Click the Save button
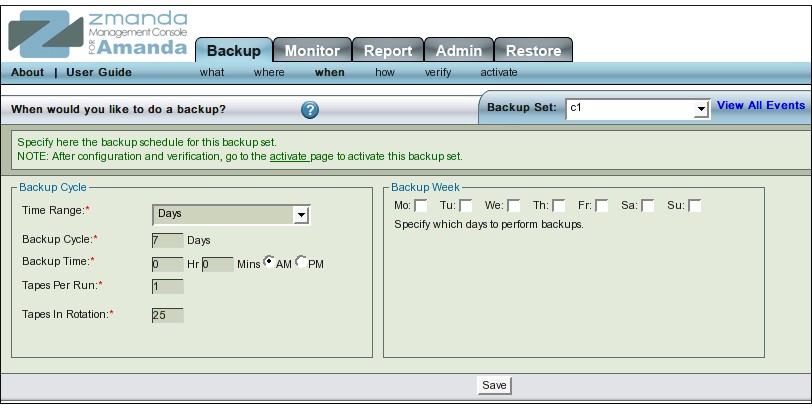This screenshot has width=812, height=409. [x=494, y=385]
